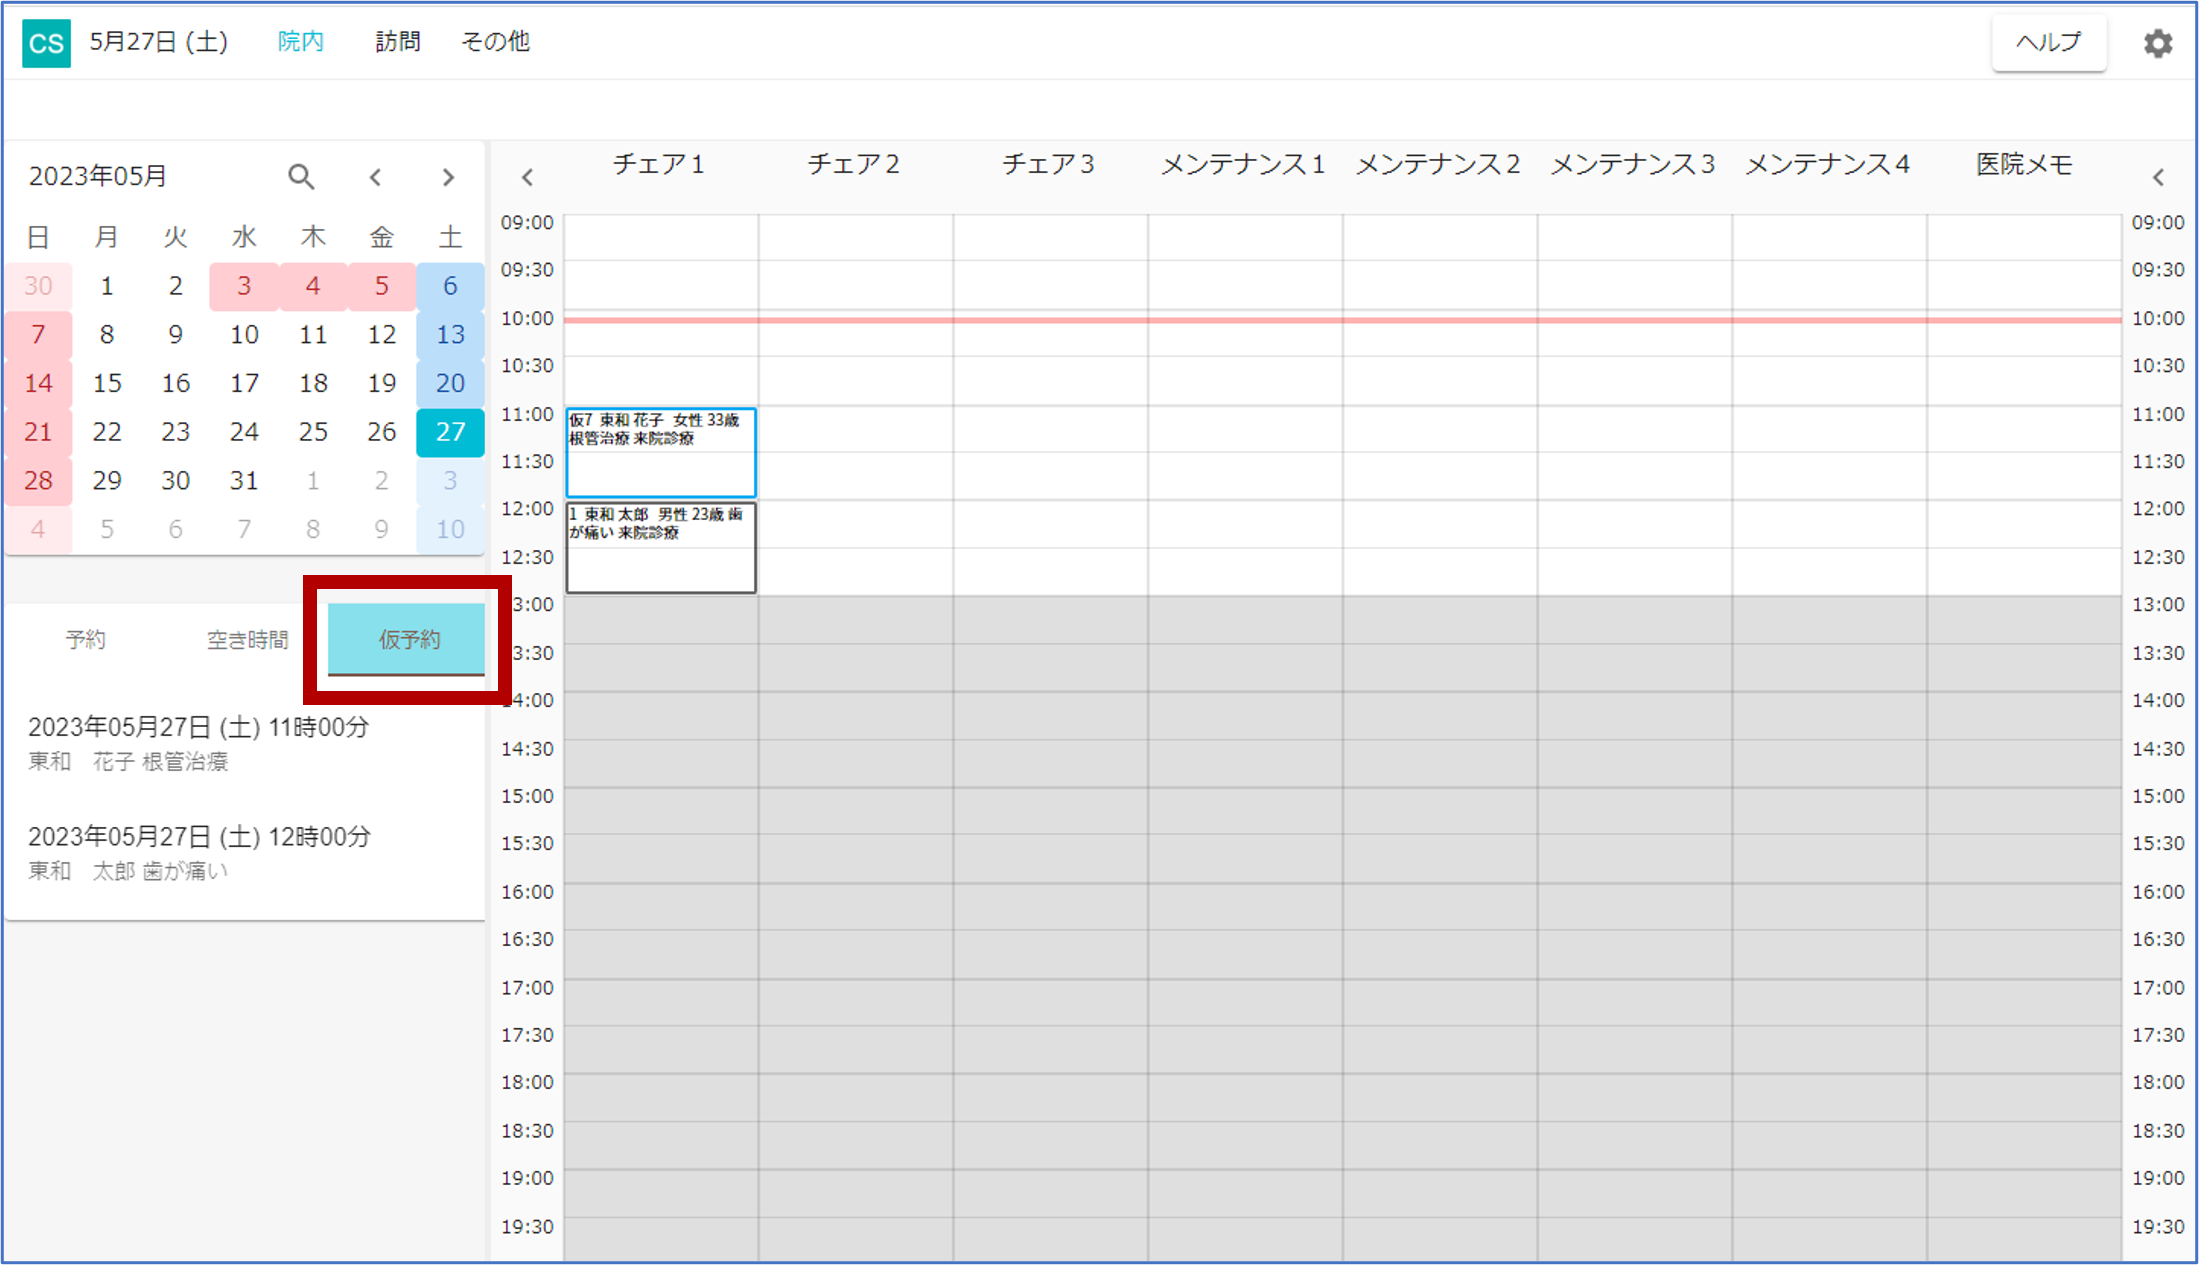Go to next month in mini calendar
2199x1265 pixels.
pos(448,177)
